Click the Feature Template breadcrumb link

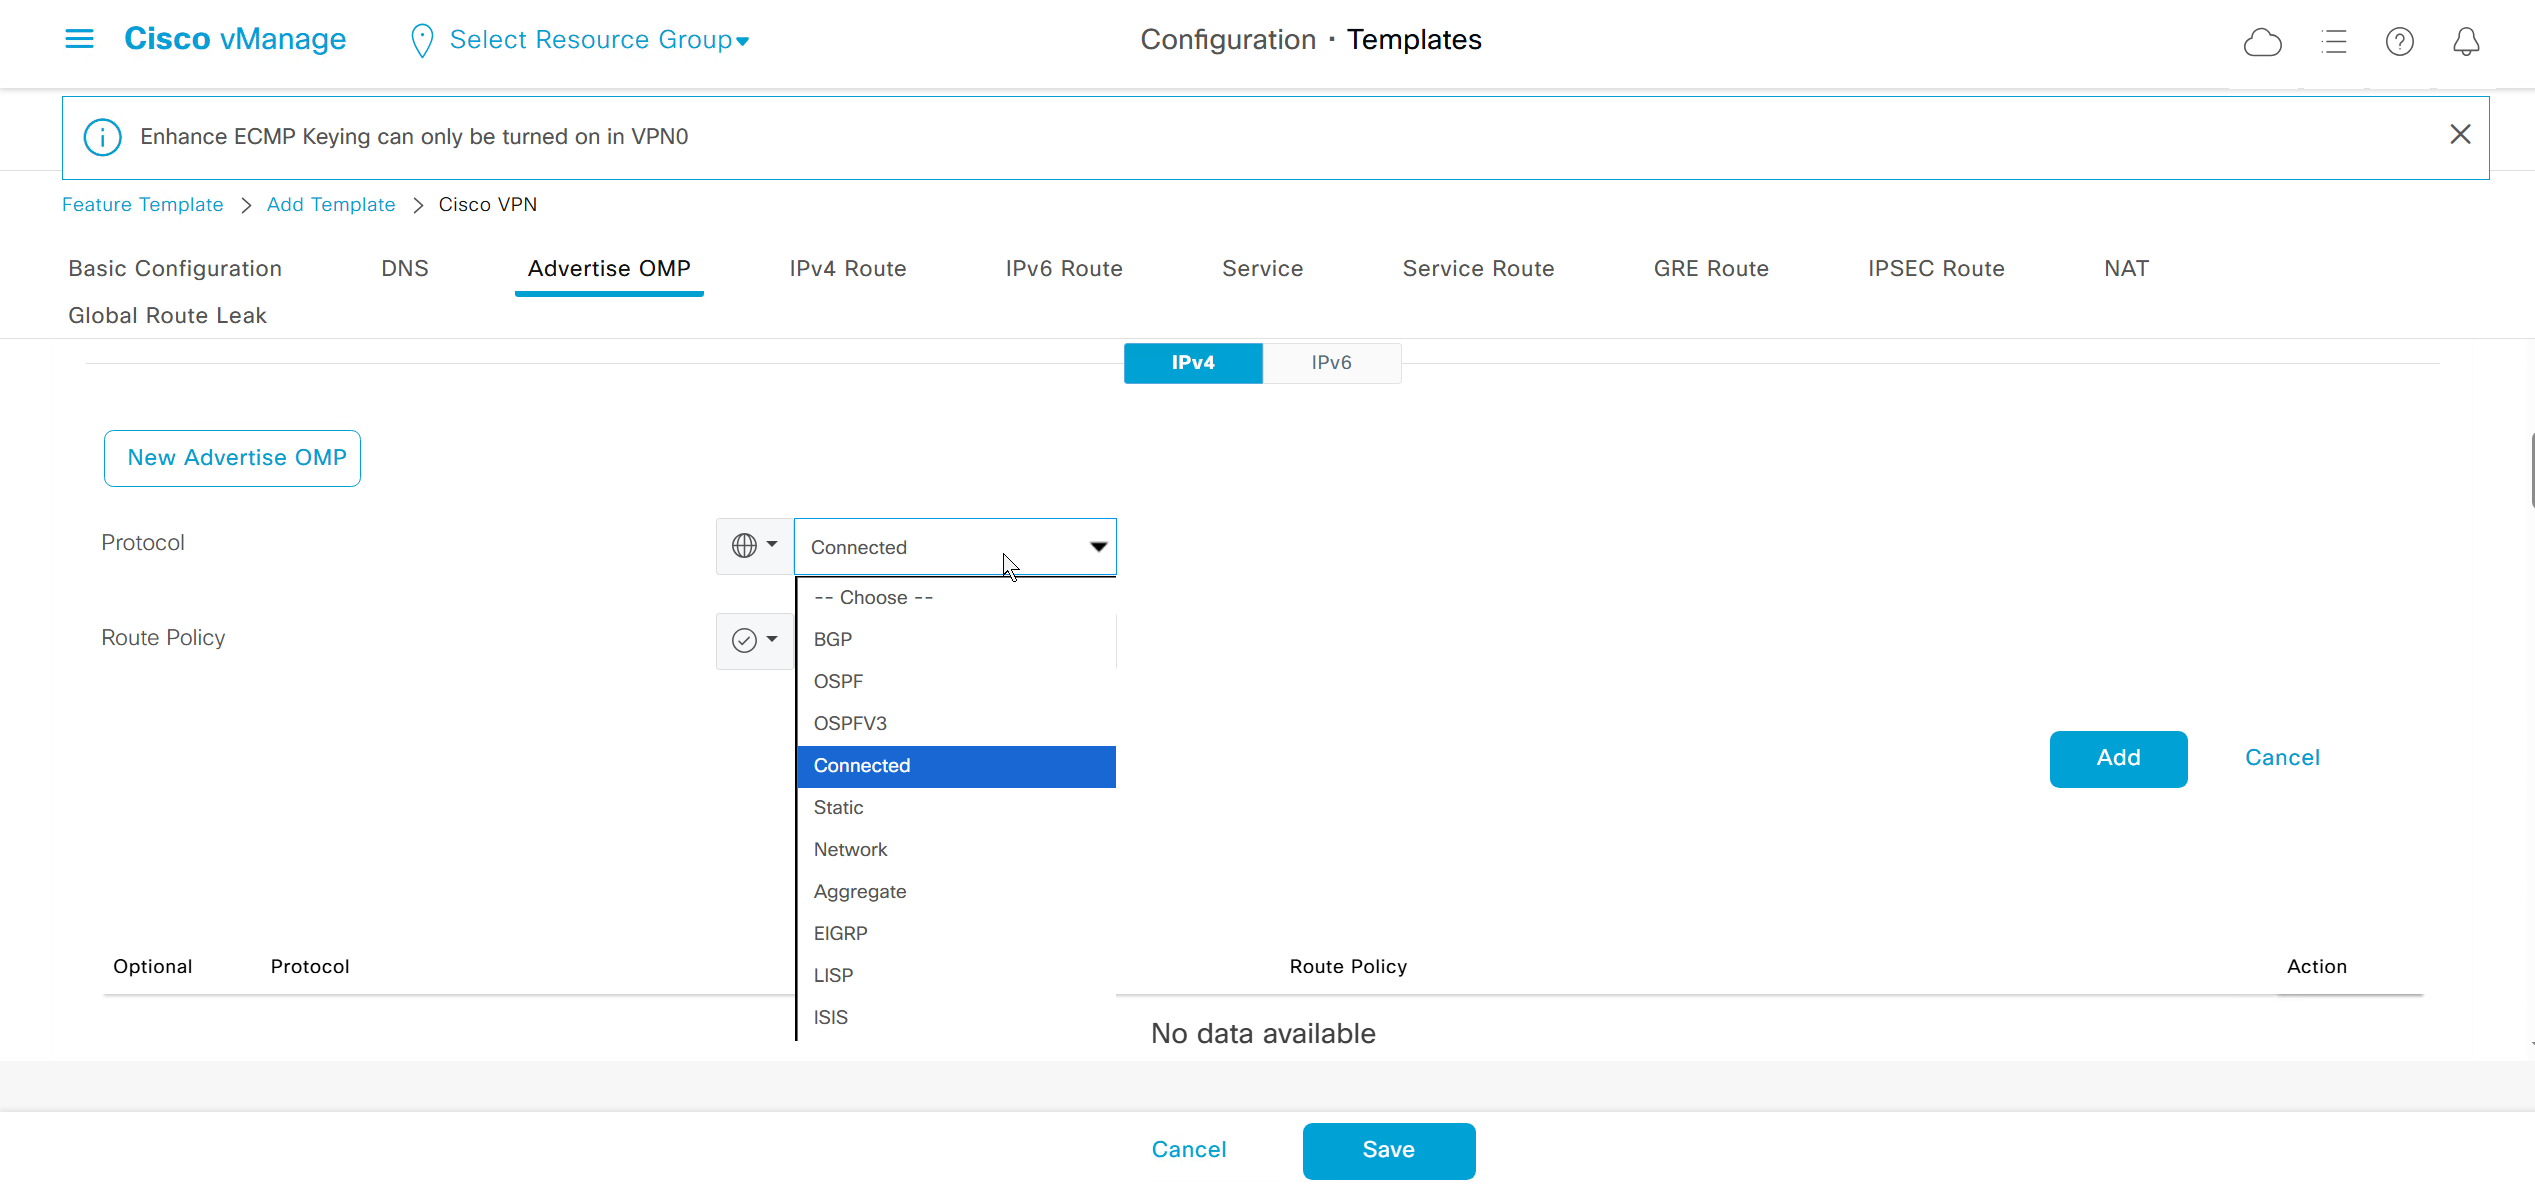point(142,205)
